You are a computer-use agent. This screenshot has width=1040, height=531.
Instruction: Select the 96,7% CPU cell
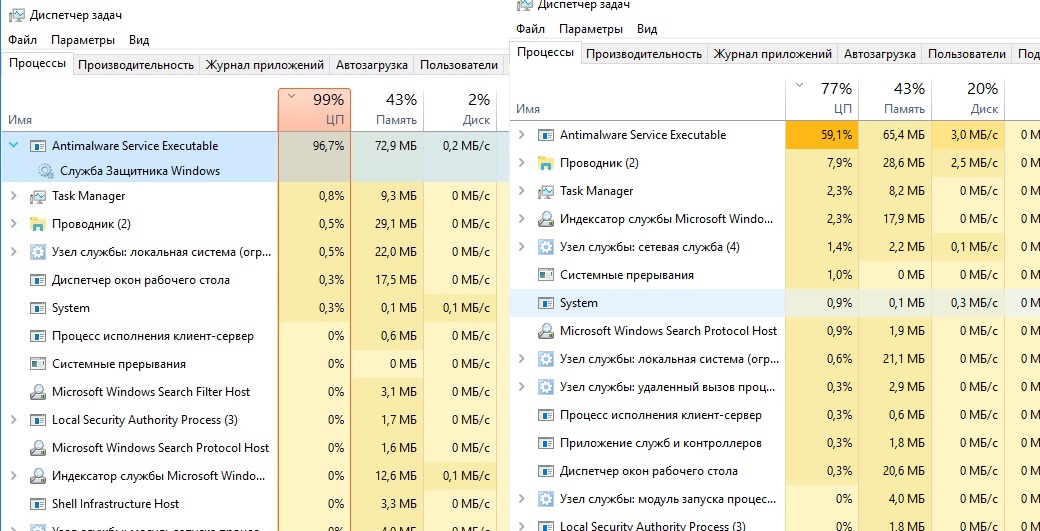[x=314, y=146]
